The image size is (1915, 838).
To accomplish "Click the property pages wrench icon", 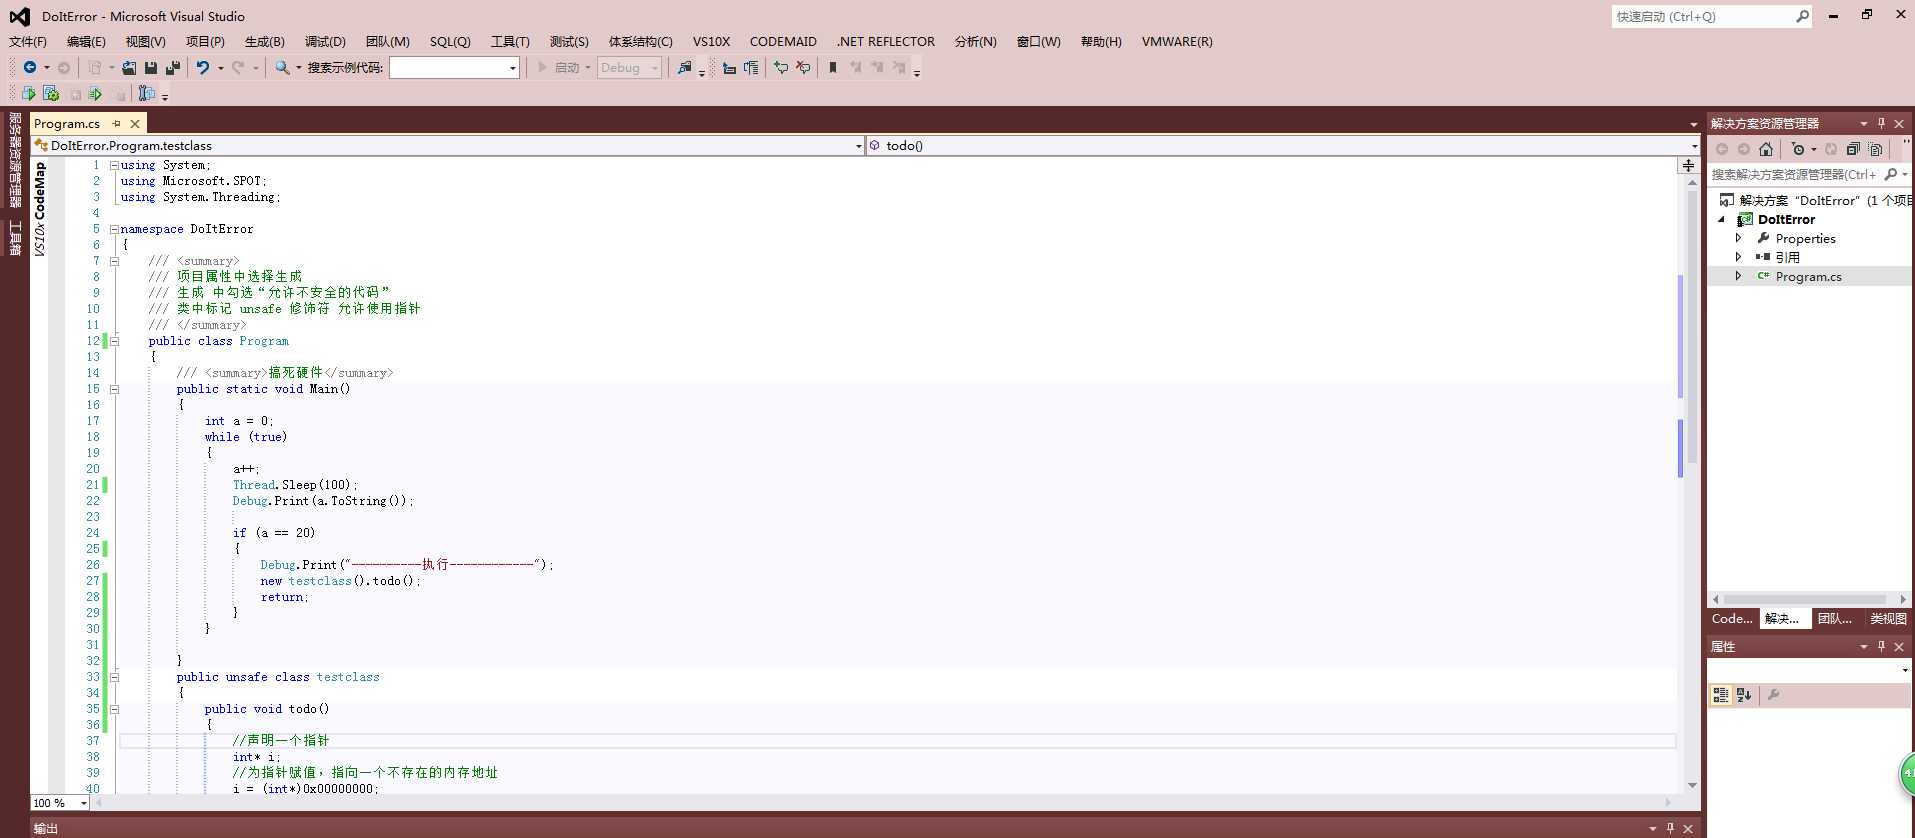I will [x=1773, y=695].
